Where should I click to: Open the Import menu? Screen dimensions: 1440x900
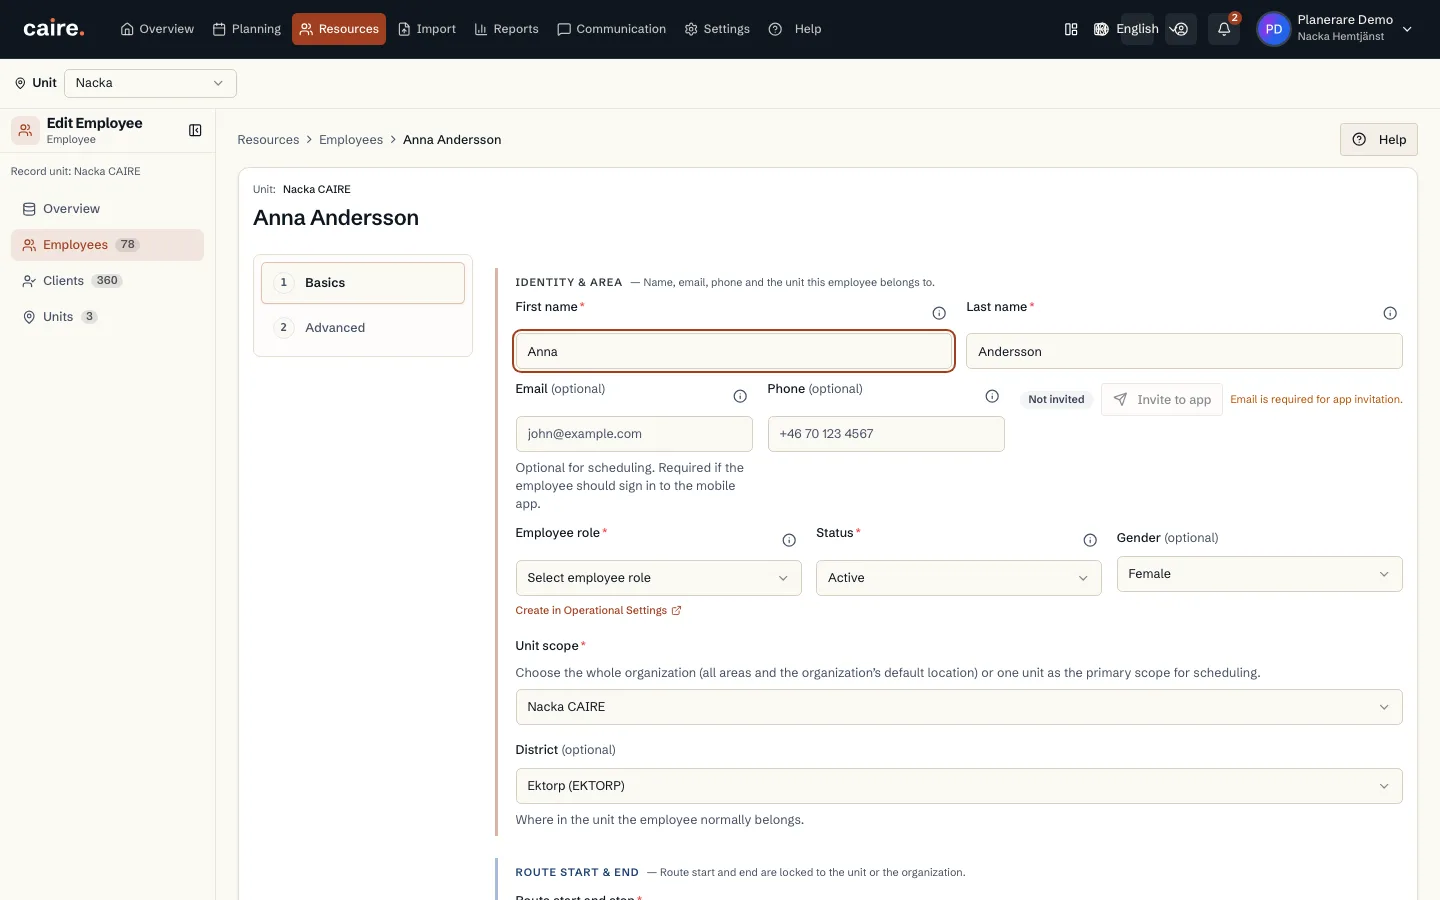427,29
